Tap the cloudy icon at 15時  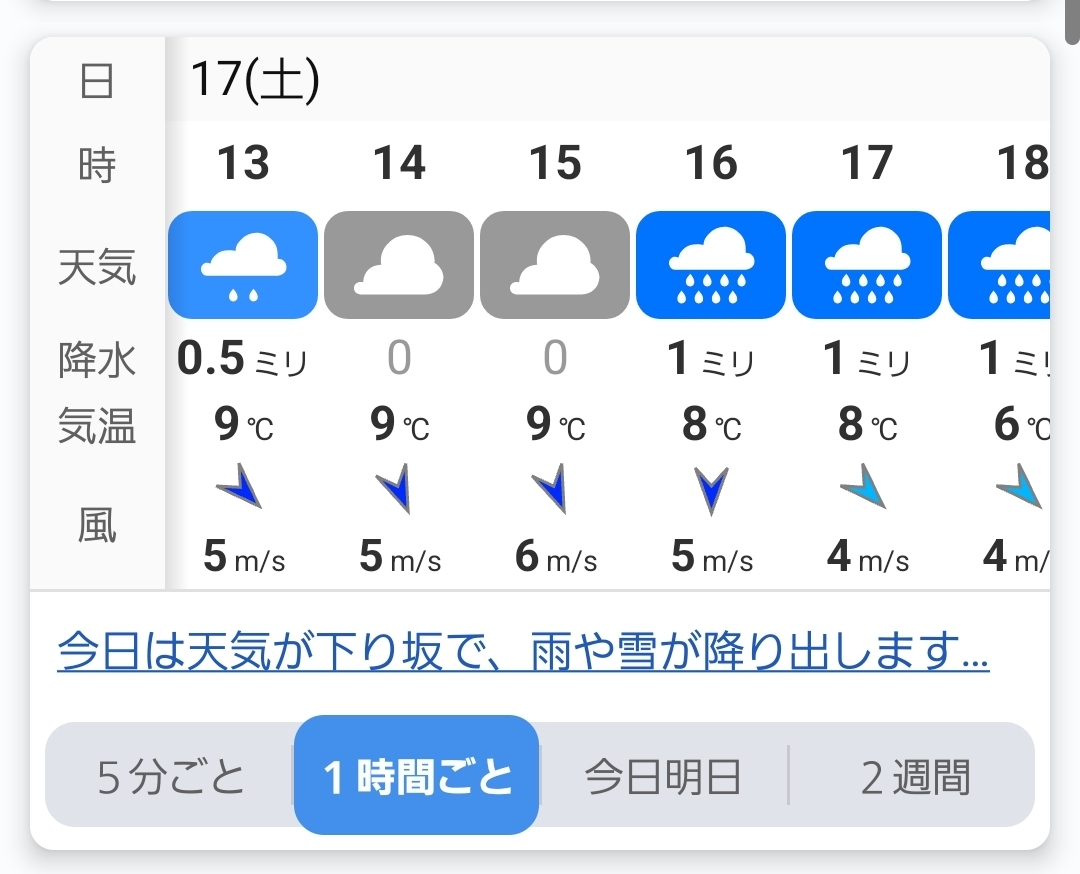pyautogui.click(x=555, y=265)
